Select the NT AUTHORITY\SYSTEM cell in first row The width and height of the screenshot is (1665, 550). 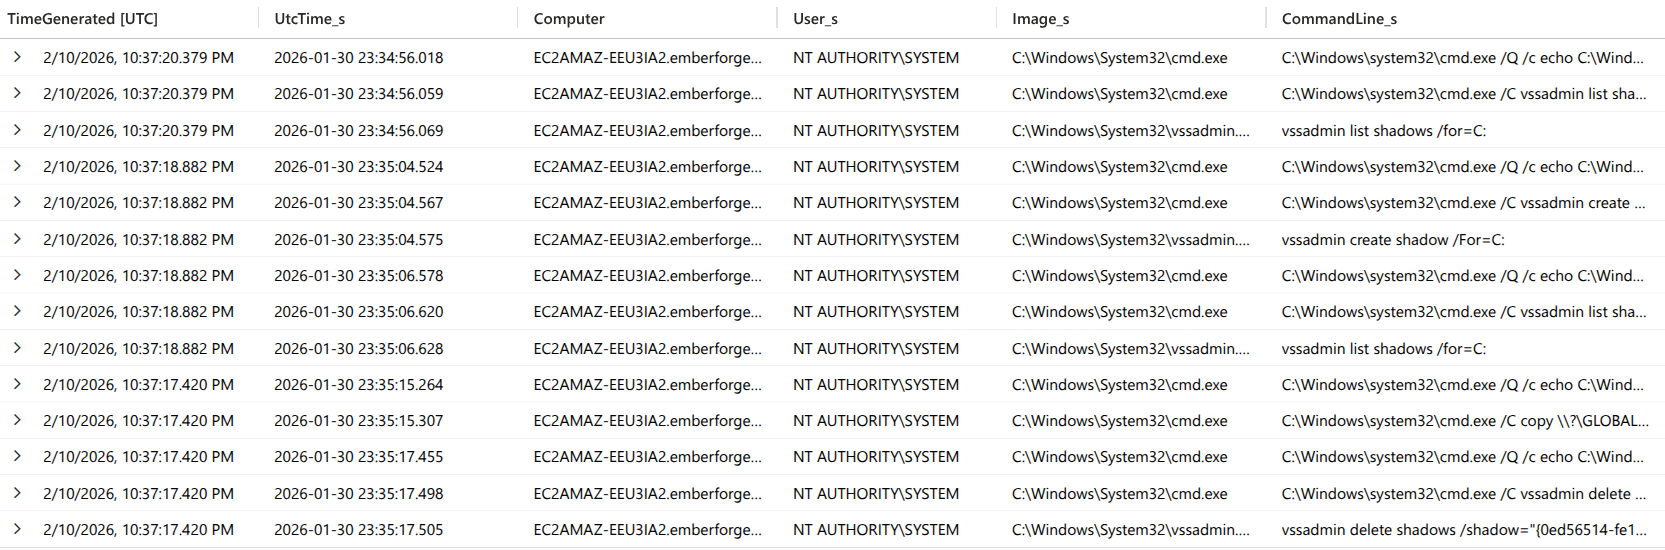click(x=876, y=58)
